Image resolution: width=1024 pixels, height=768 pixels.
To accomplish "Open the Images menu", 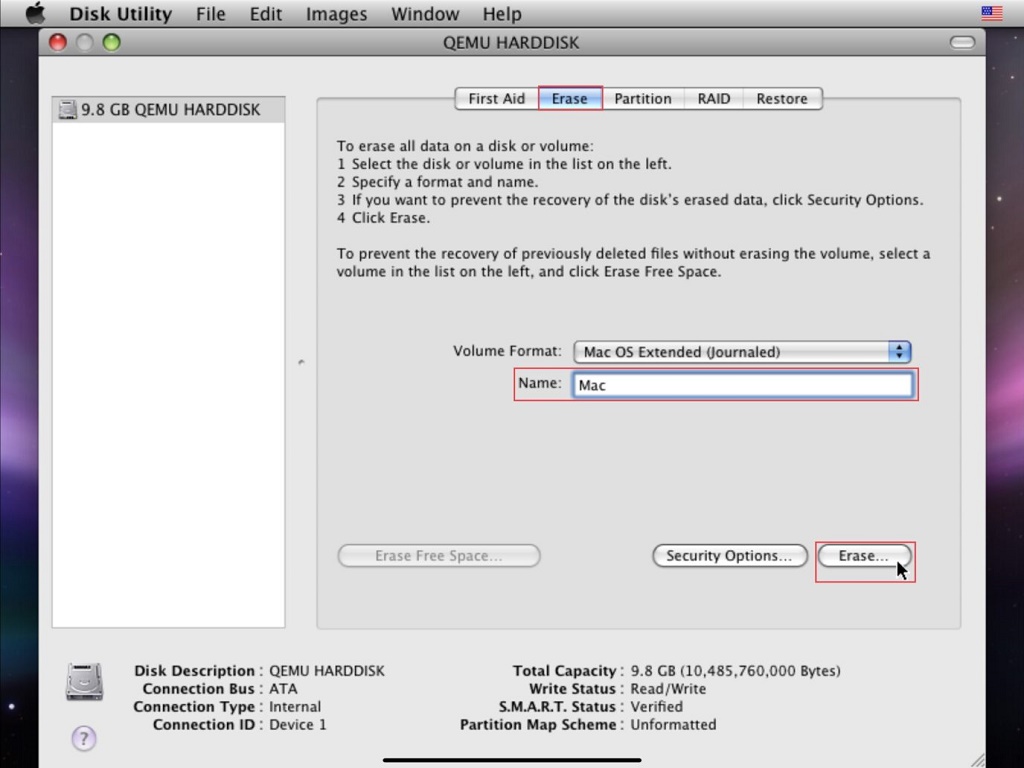I will [336, 14].
